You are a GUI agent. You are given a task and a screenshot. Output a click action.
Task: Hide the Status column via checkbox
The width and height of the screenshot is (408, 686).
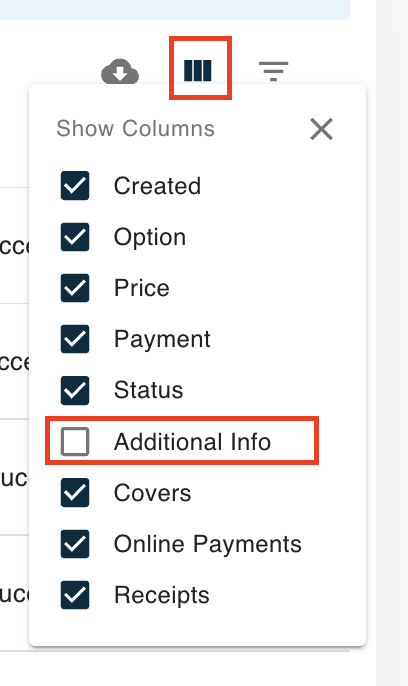click(x=75, y=390)
